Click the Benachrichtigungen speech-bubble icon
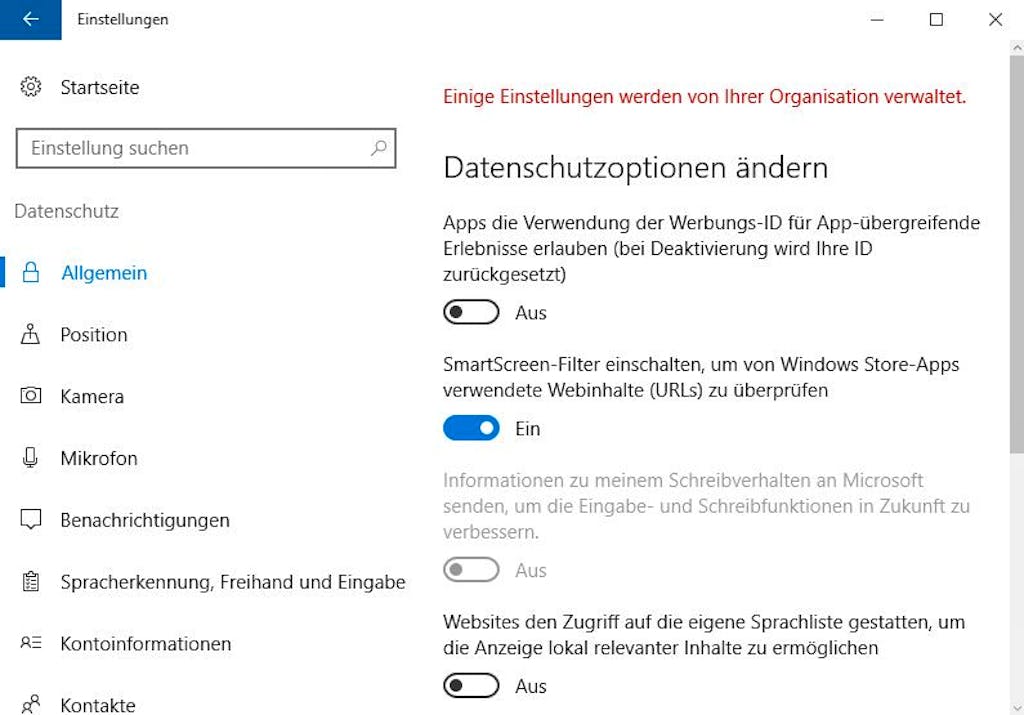This screenshot has width=1024, height=715. [31, 520]
